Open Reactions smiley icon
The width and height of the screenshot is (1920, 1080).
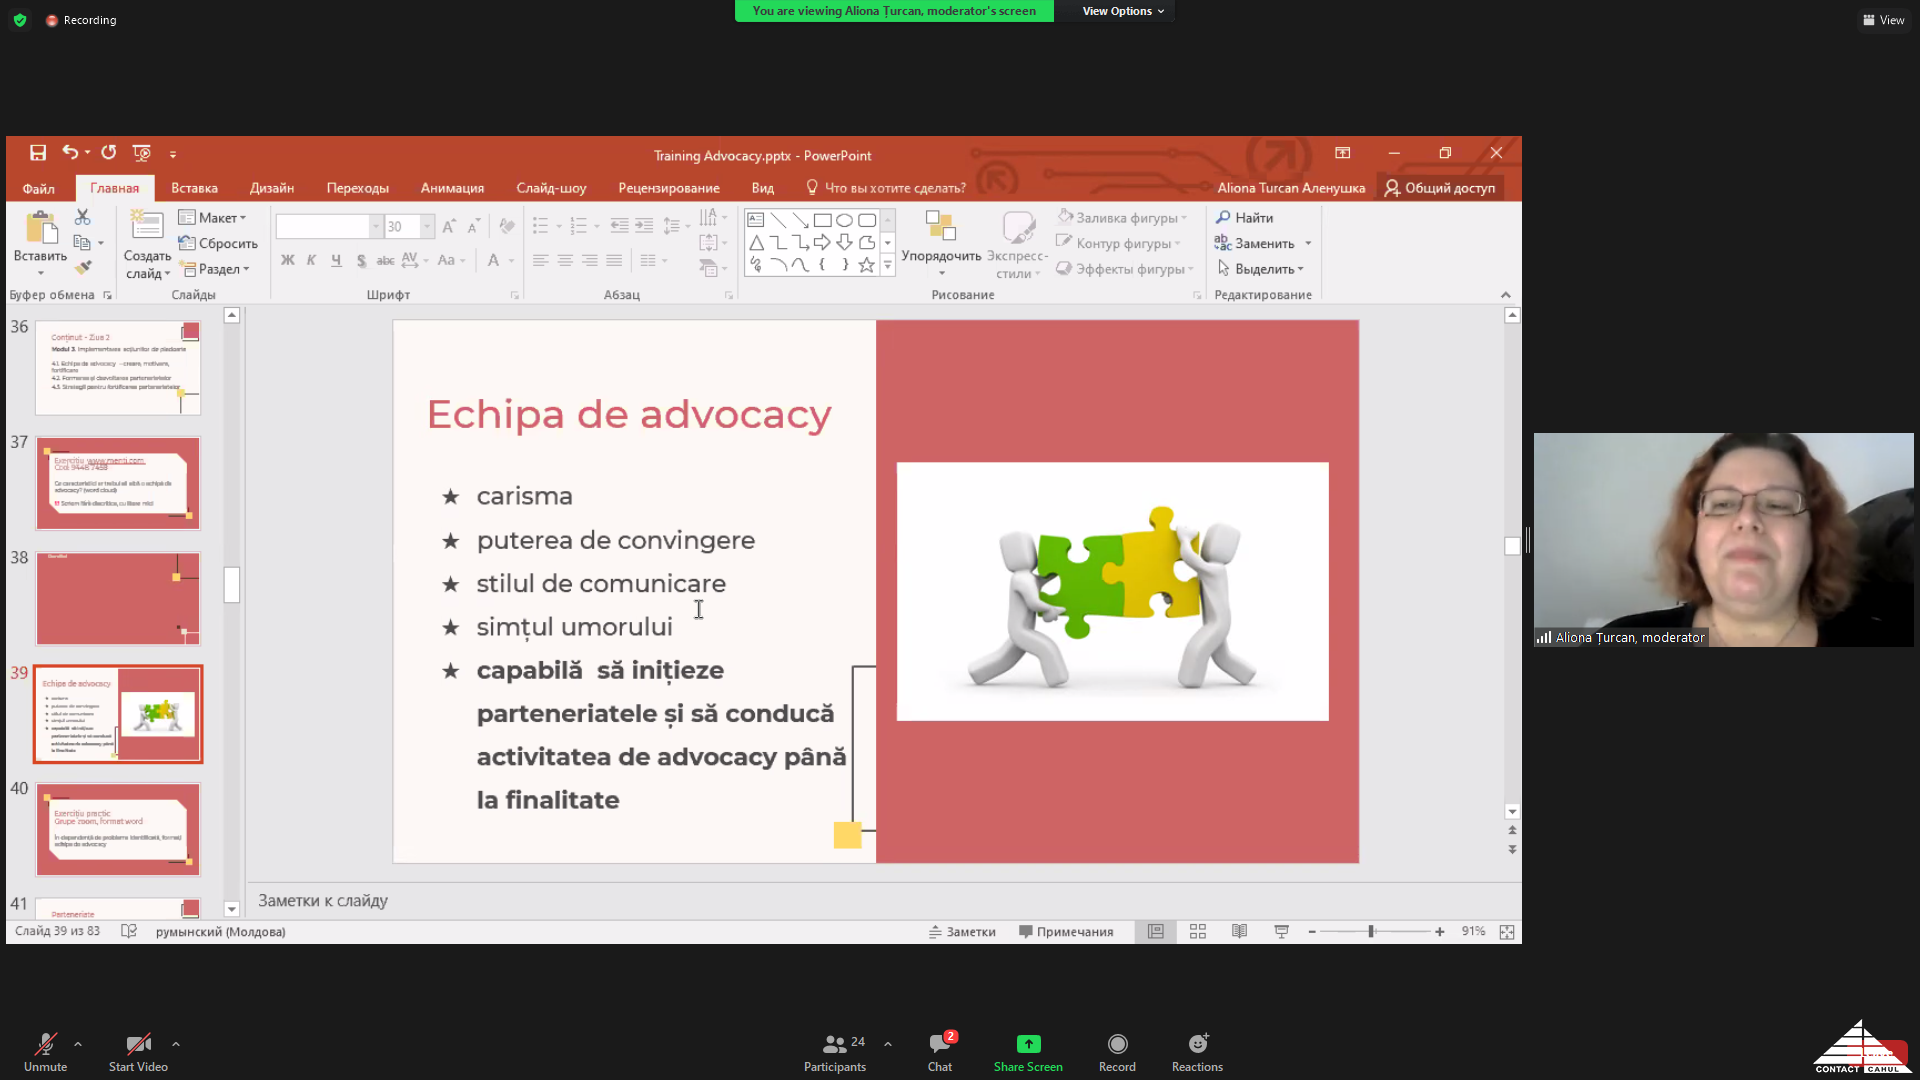(x=1197, y=1044)
